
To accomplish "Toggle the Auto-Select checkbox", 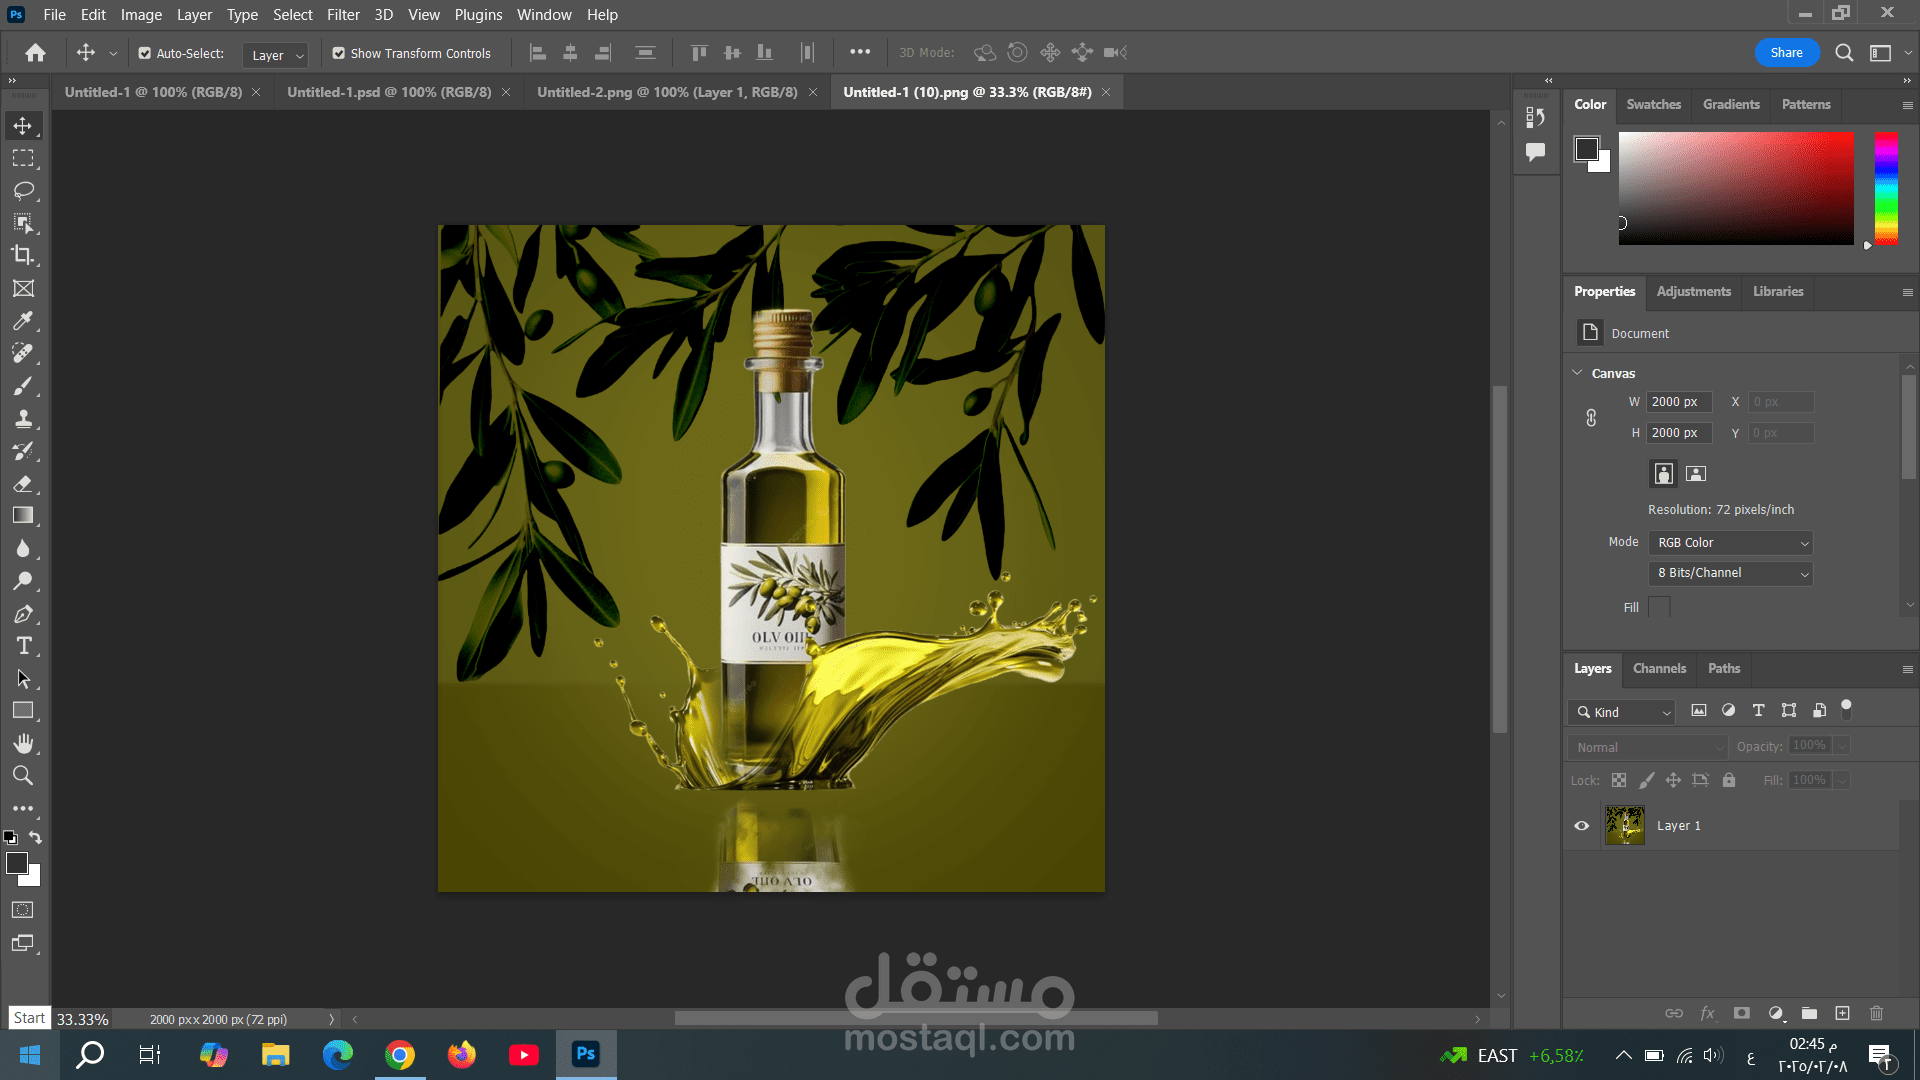I will click(145, 53).
